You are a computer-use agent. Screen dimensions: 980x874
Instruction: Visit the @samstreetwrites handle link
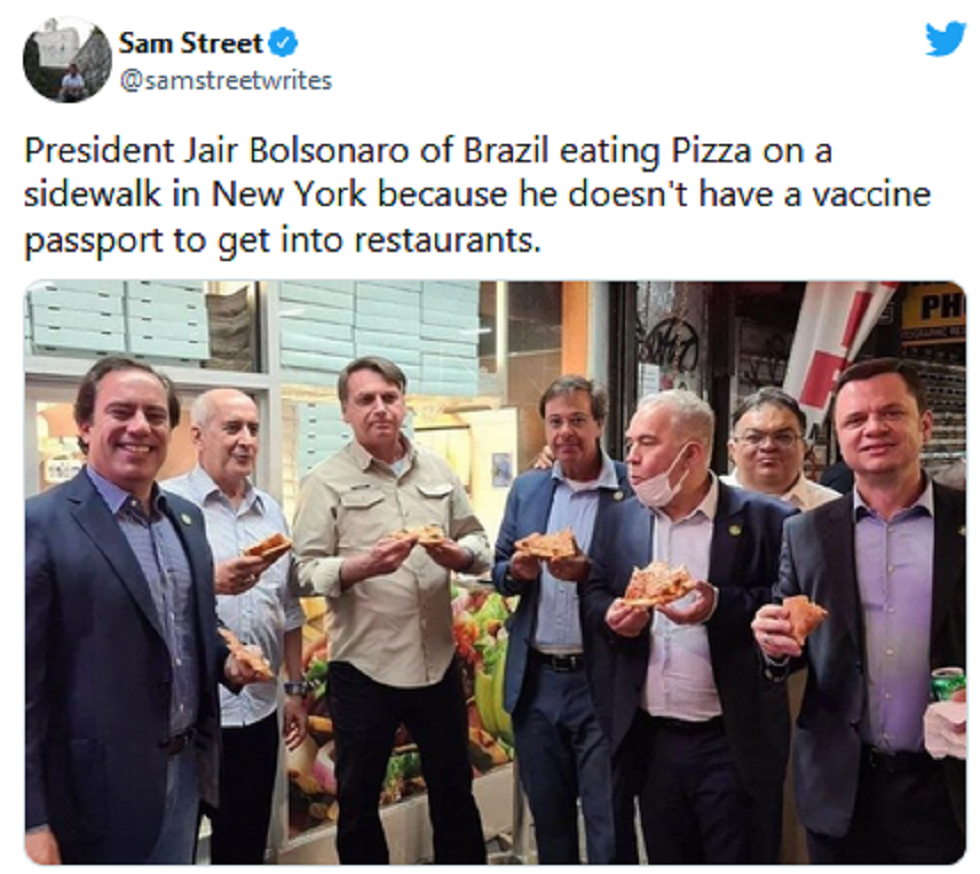[225, 81]
